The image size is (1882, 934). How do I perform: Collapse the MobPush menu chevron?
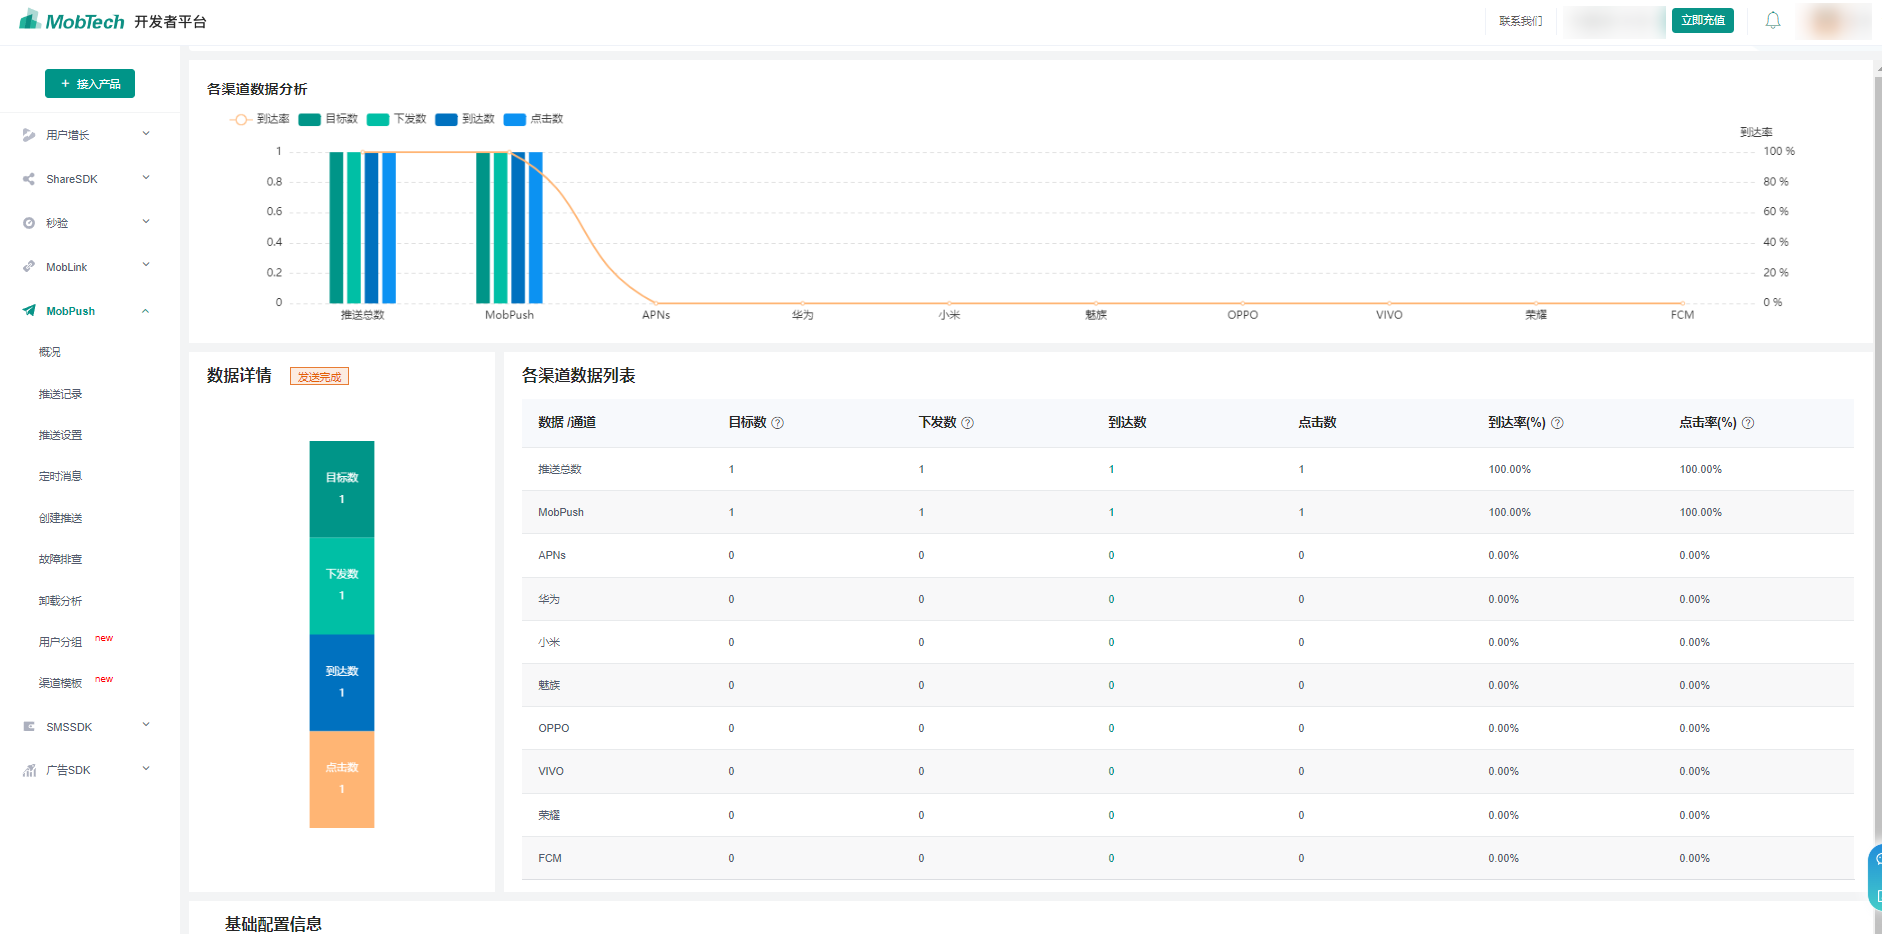(x=146, y=311)
